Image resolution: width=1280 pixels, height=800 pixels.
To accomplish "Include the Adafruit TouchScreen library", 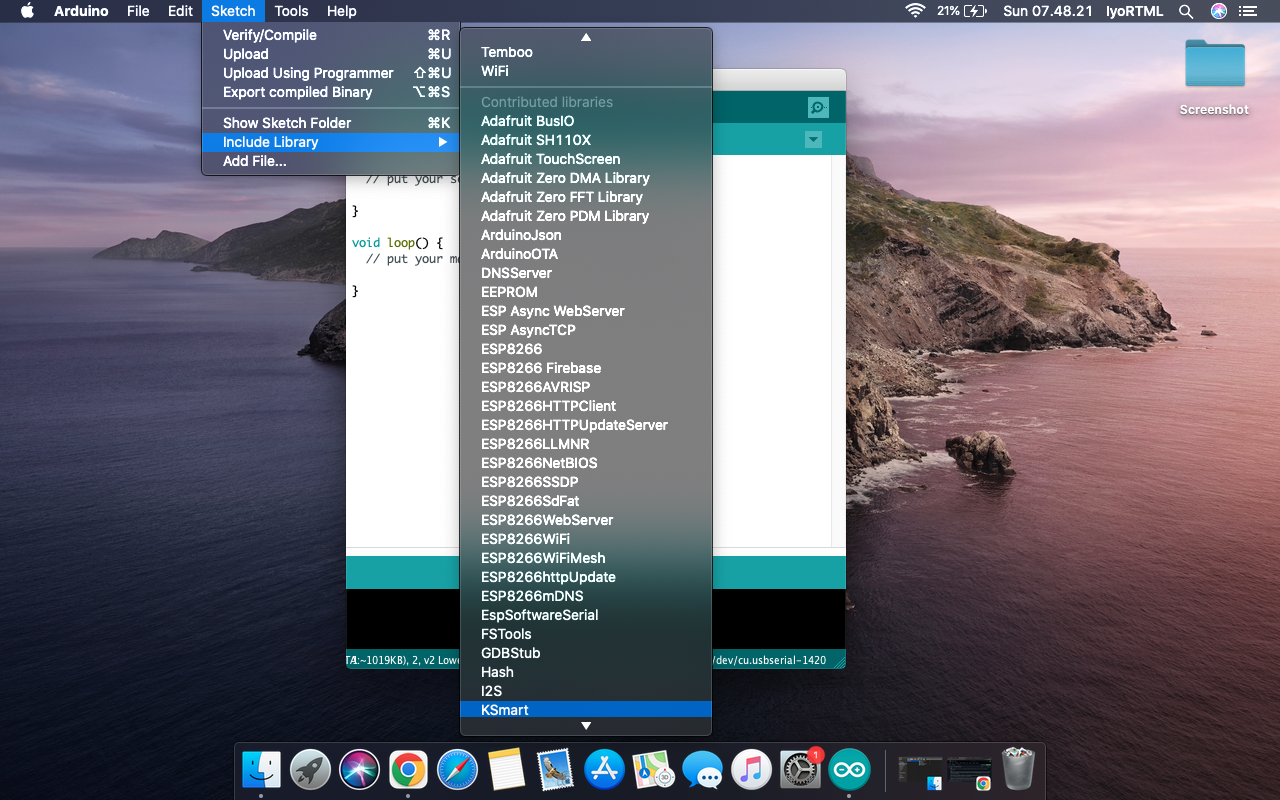I will (x=586, y=159).
